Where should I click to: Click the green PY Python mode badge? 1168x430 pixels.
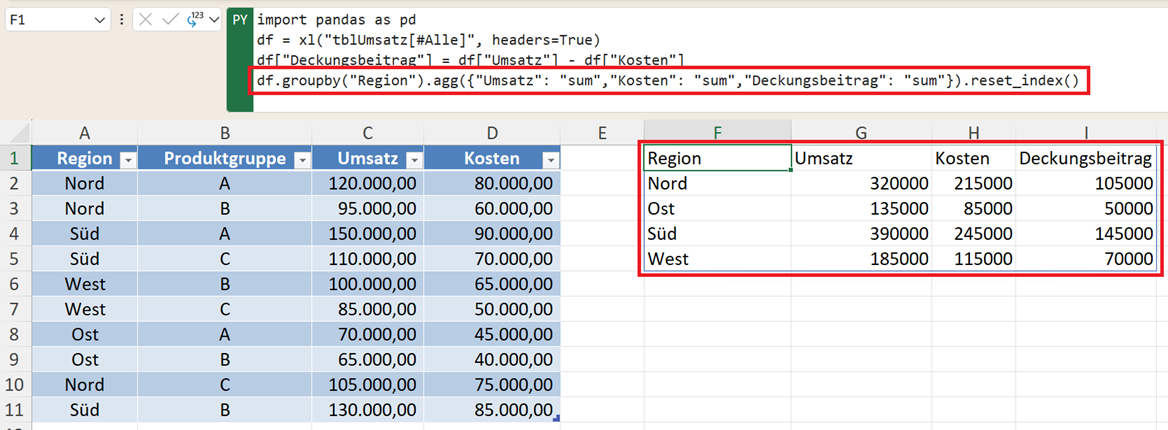240,20
